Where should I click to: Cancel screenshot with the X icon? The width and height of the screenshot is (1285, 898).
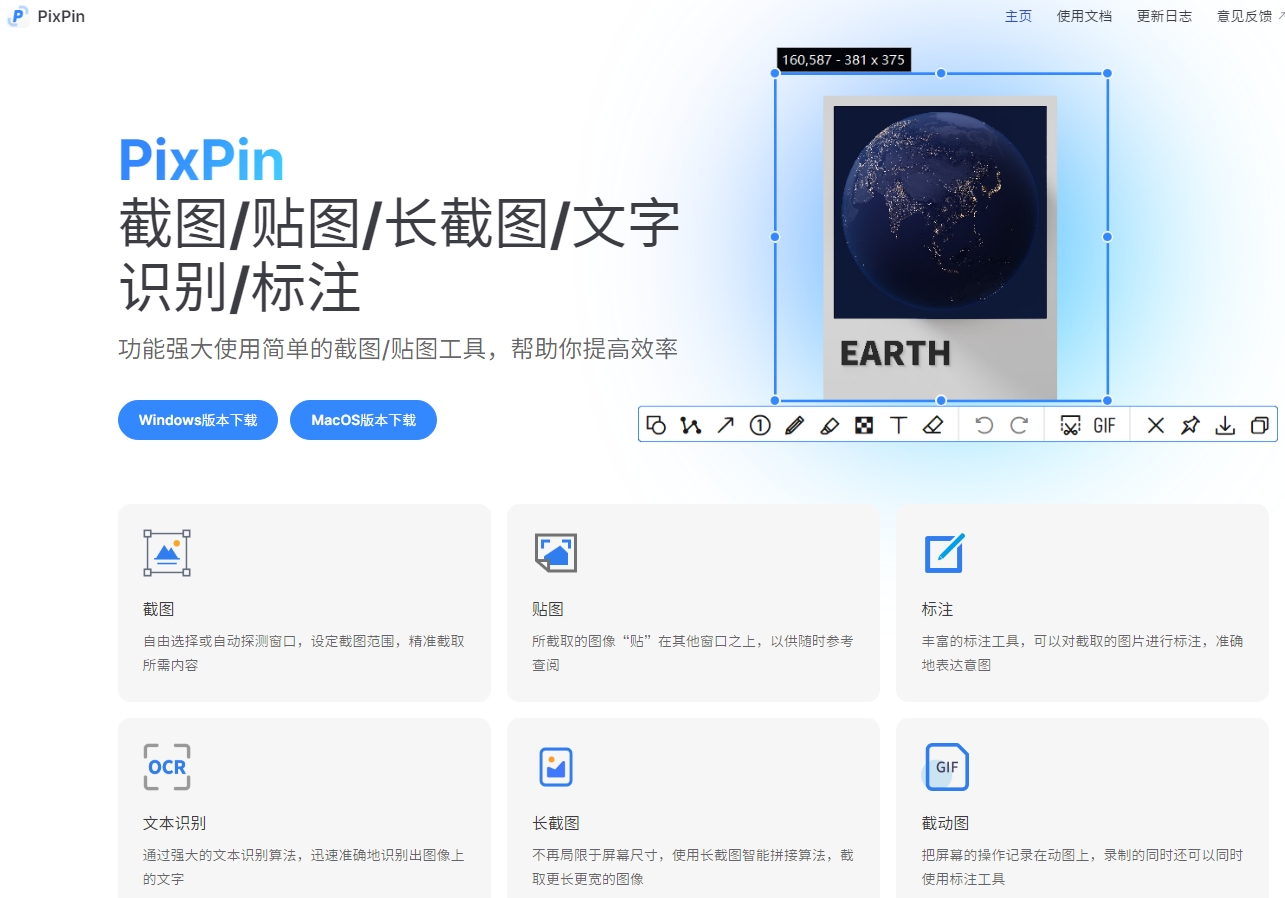point(1155,425)
